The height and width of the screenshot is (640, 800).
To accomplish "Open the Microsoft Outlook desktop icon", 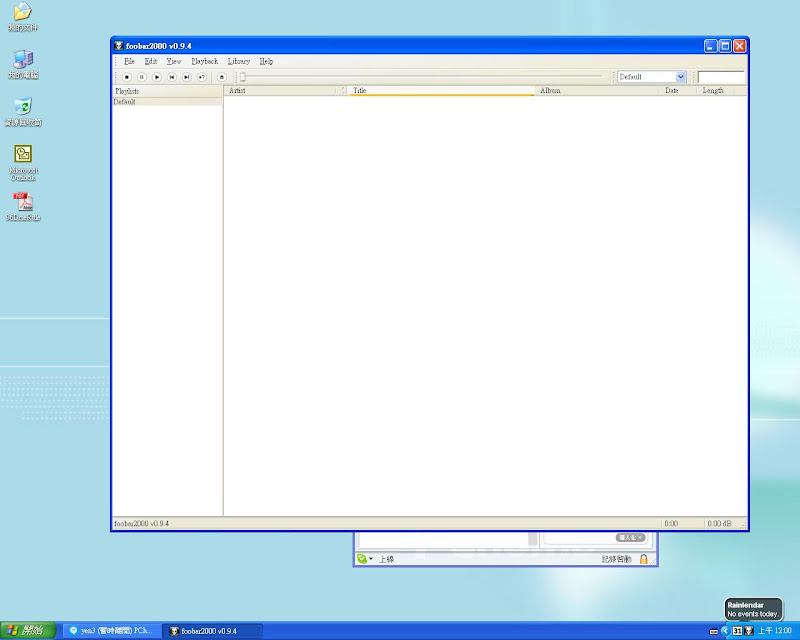I will [23, 163].
